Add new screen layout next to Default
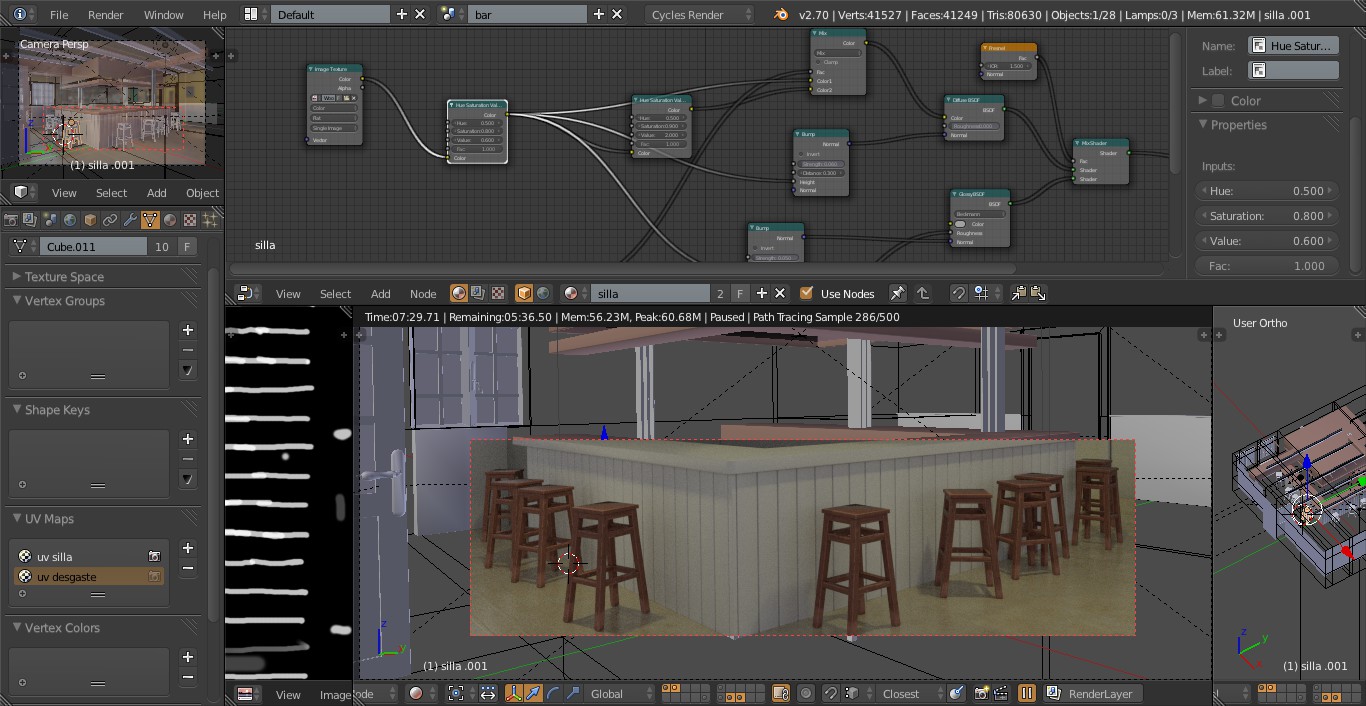The height and width of the screenshot is (706, 1366). coord(402,15)
